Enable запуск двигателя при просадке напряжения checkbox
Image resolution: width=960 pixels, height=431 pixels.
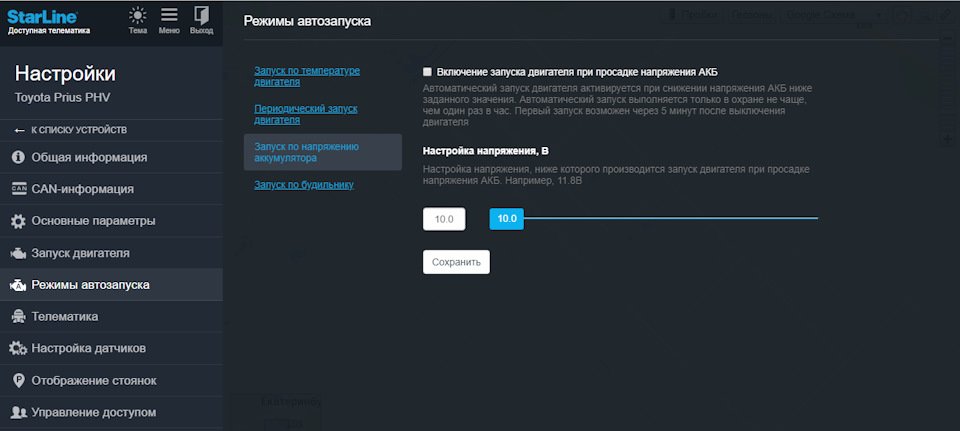pyautogui.click(x=427, y=72)
